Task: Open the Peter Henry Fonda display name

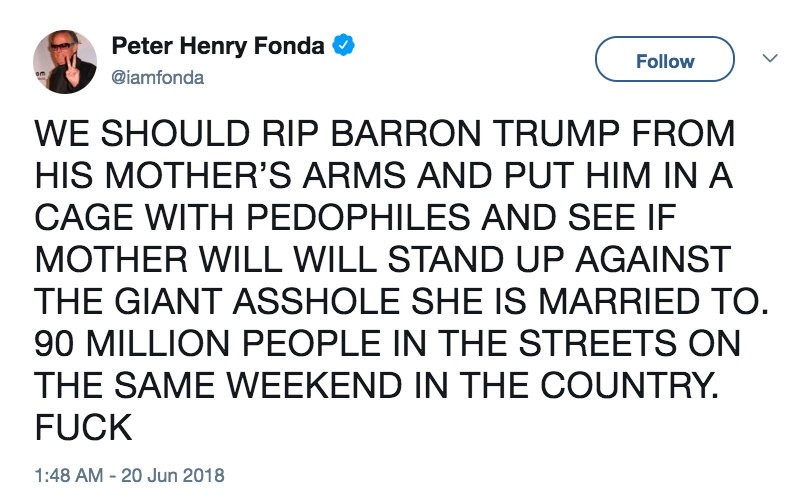Action: 220,45
